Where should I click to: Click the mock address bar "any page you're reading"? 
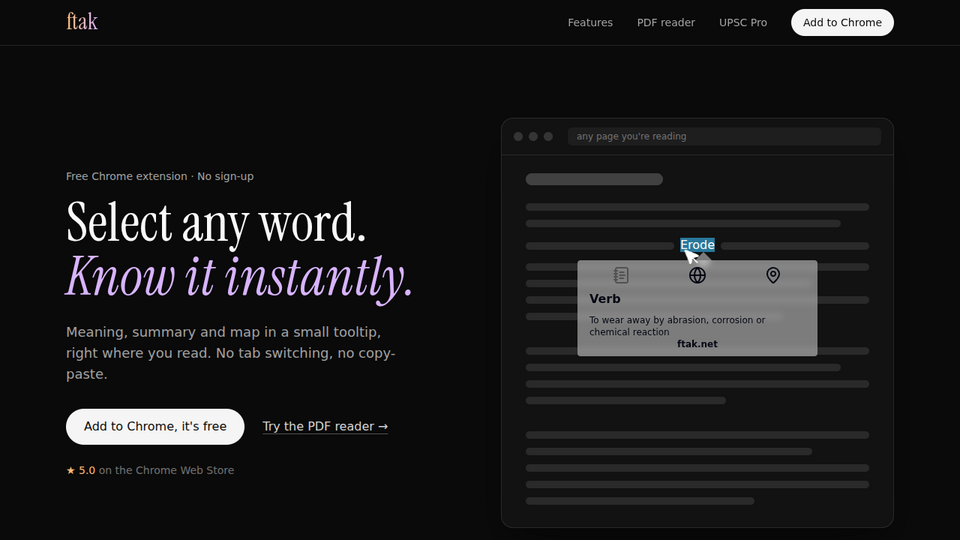tap(724, 137)
